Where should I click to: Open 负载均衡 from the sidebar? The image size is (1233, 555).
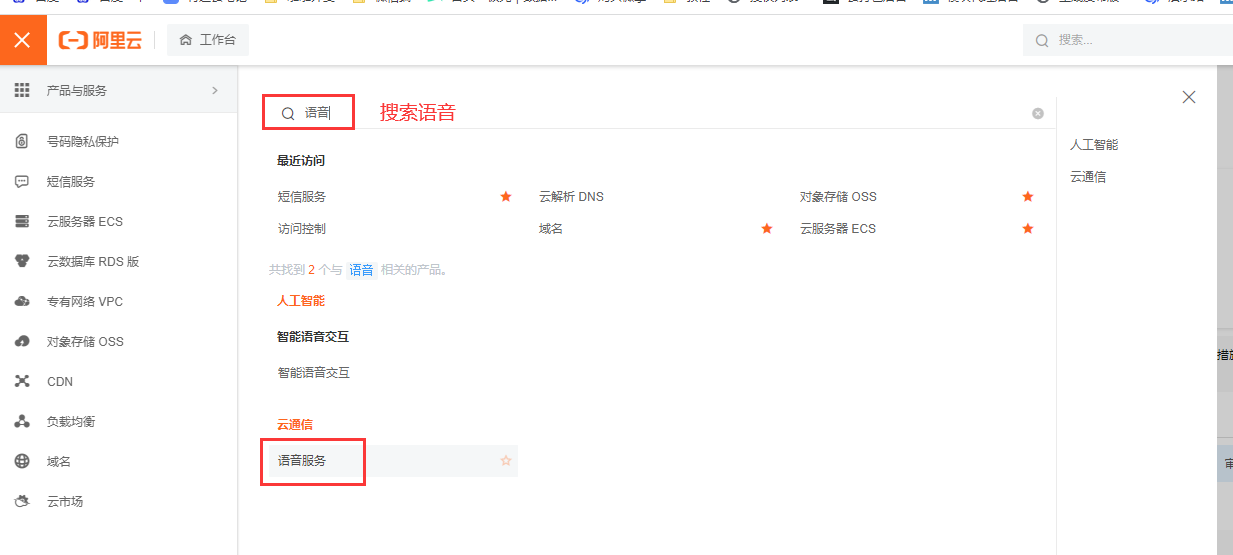(71, 422)
